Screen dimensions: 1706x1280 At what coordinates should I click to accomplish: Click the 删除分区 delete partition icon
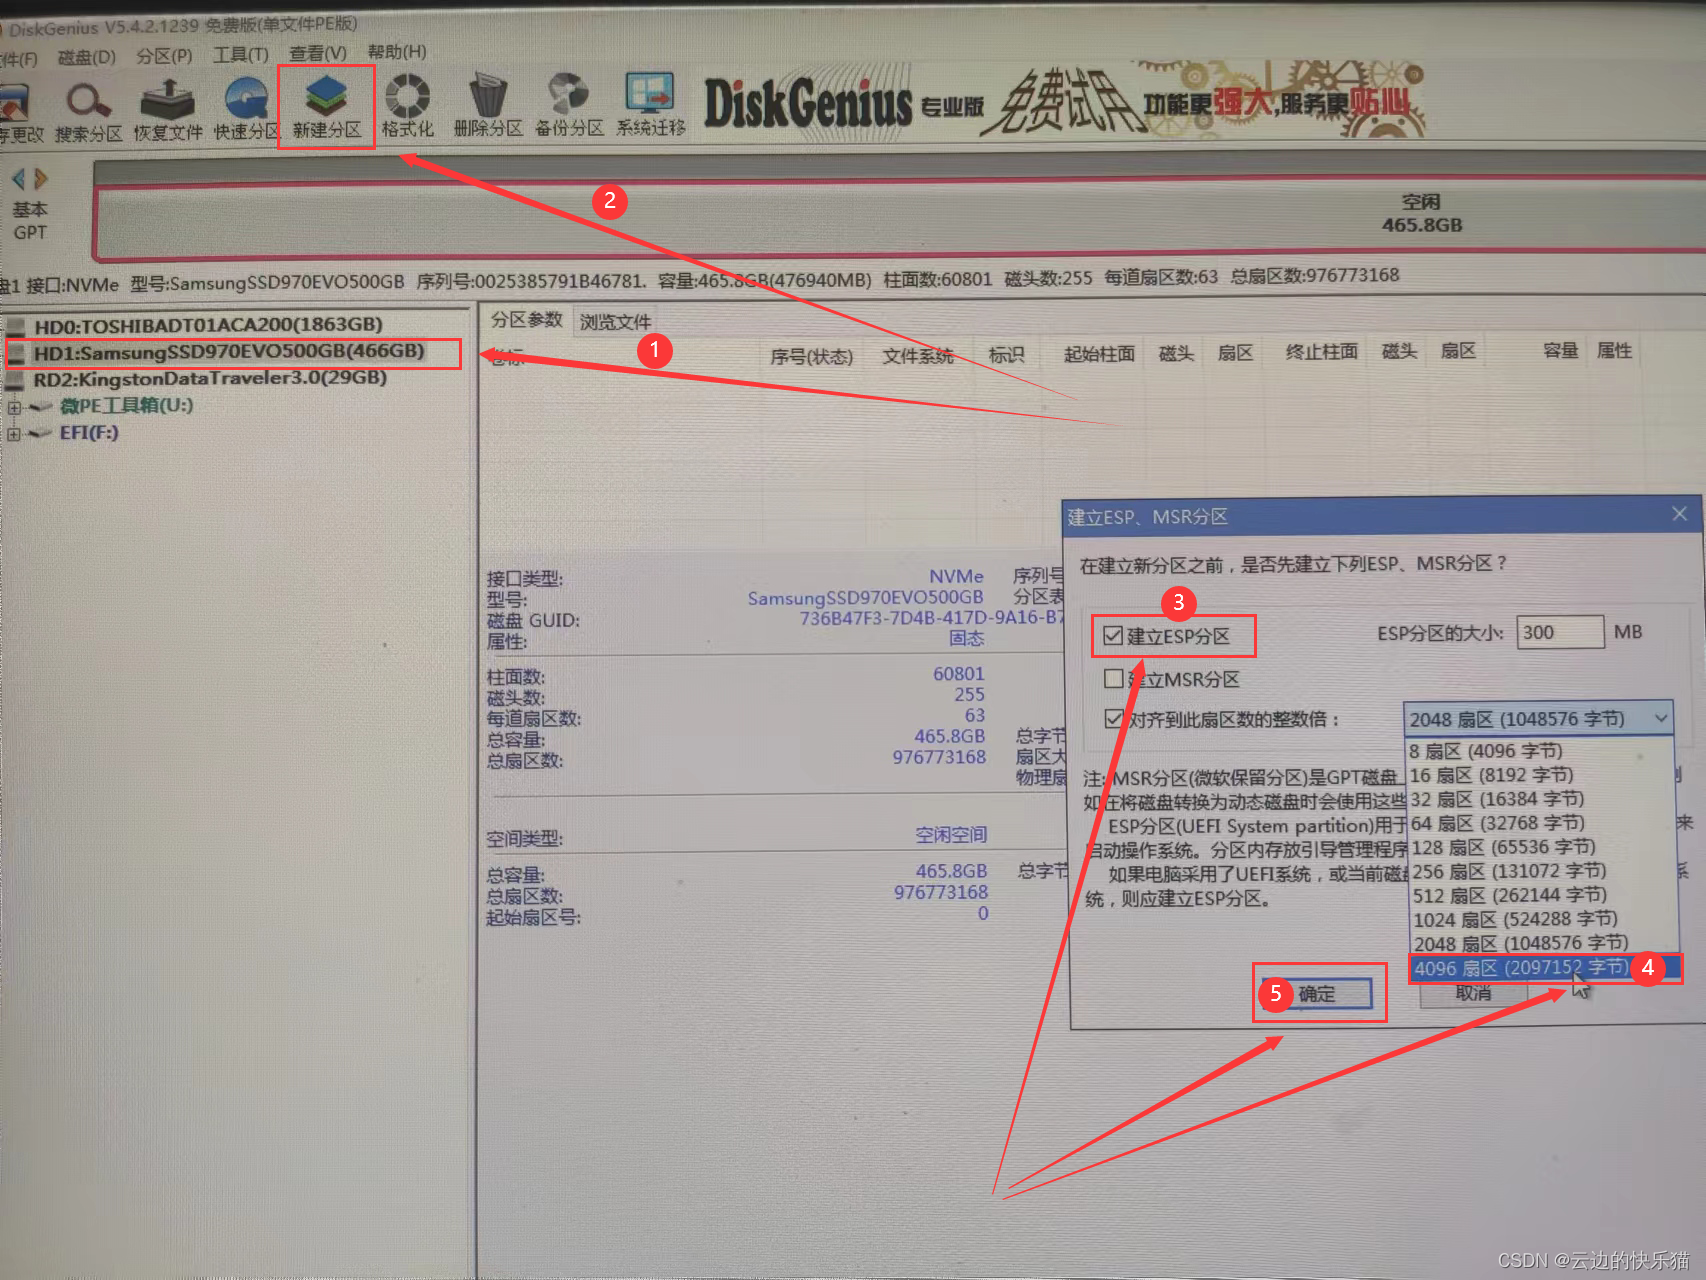pos(488,106)
